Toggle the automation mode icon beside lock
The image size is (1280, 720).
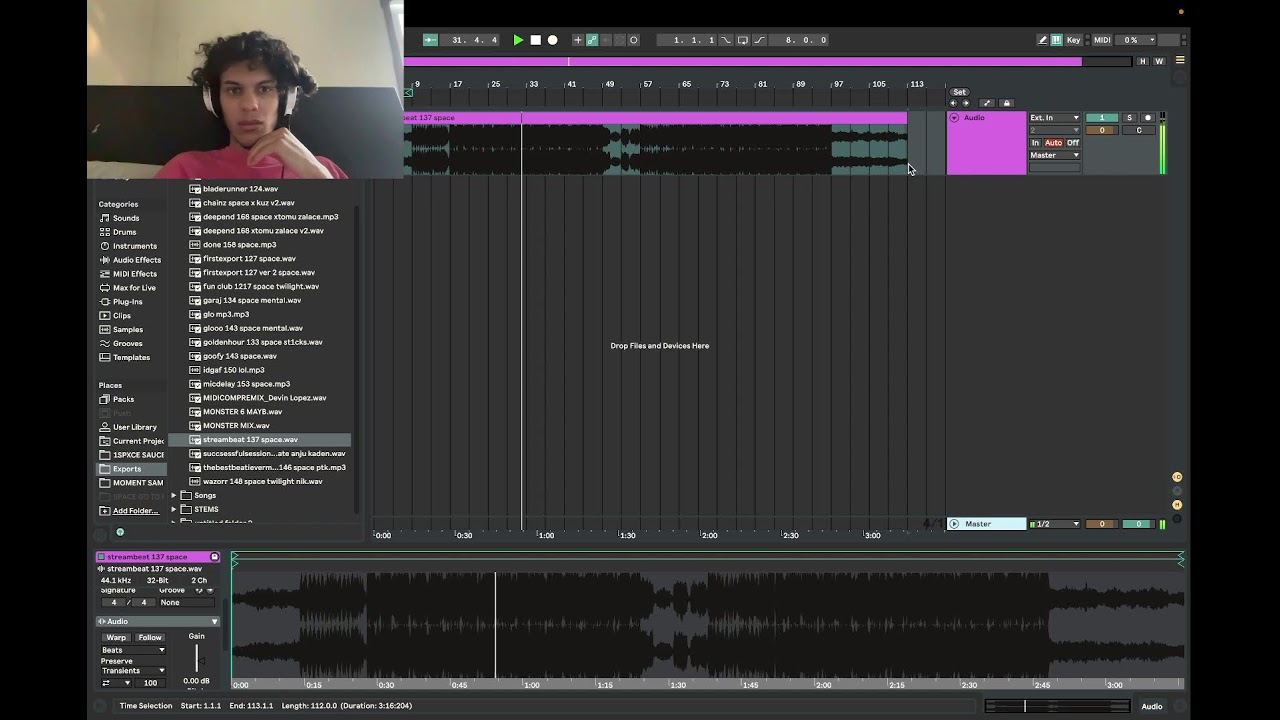[x=987, y=103]
